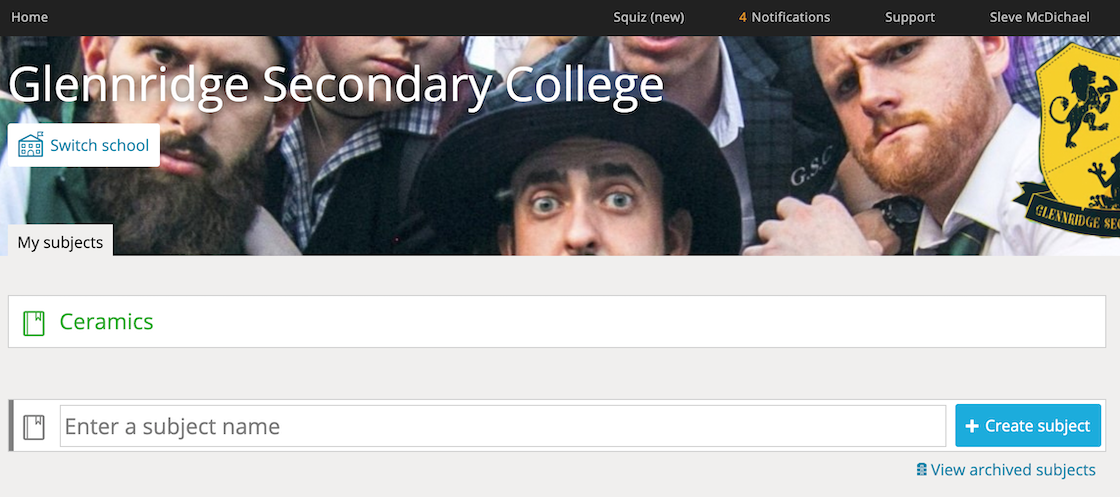This screenshot has width=1120, height=497.
Task: Follow the View archived subjects link
Action: 1012,469
